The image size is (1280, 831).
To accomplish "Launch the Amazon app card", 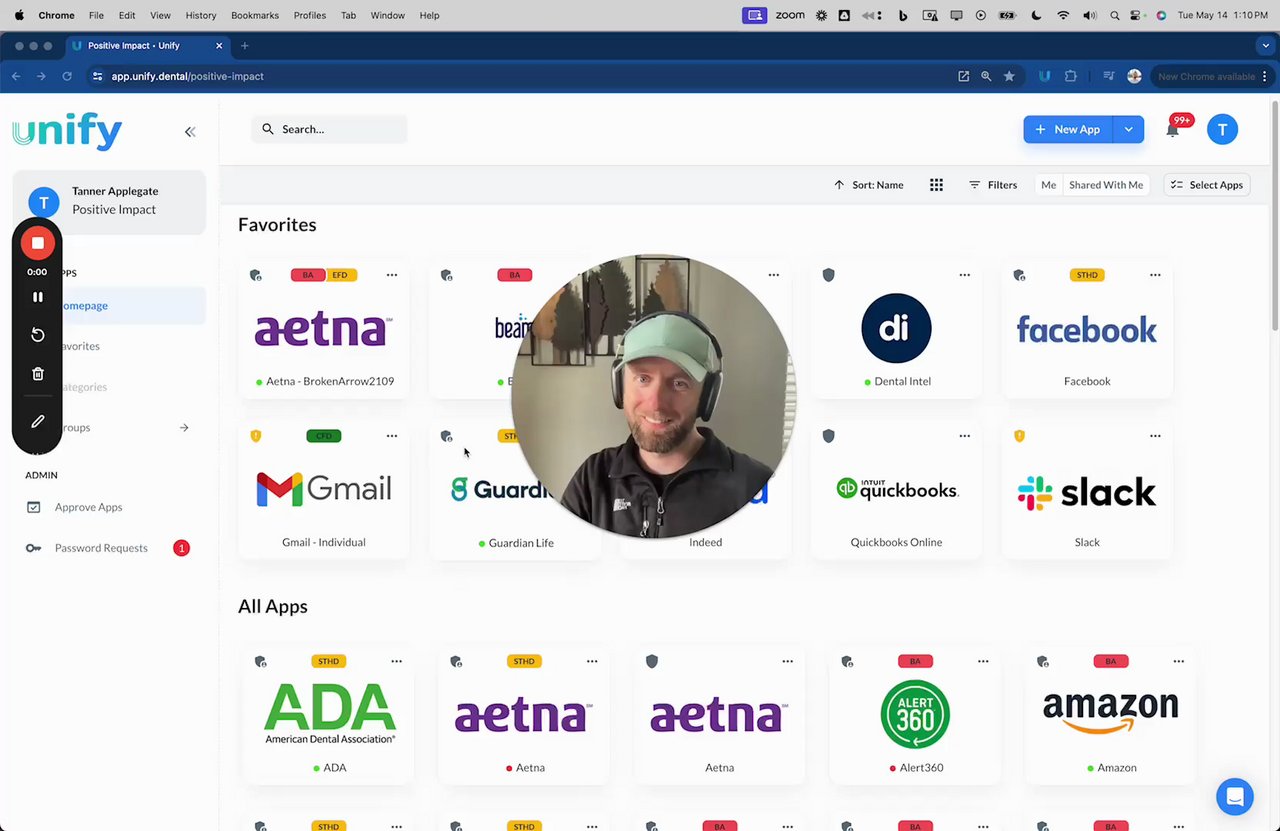I will (1111, 715).
